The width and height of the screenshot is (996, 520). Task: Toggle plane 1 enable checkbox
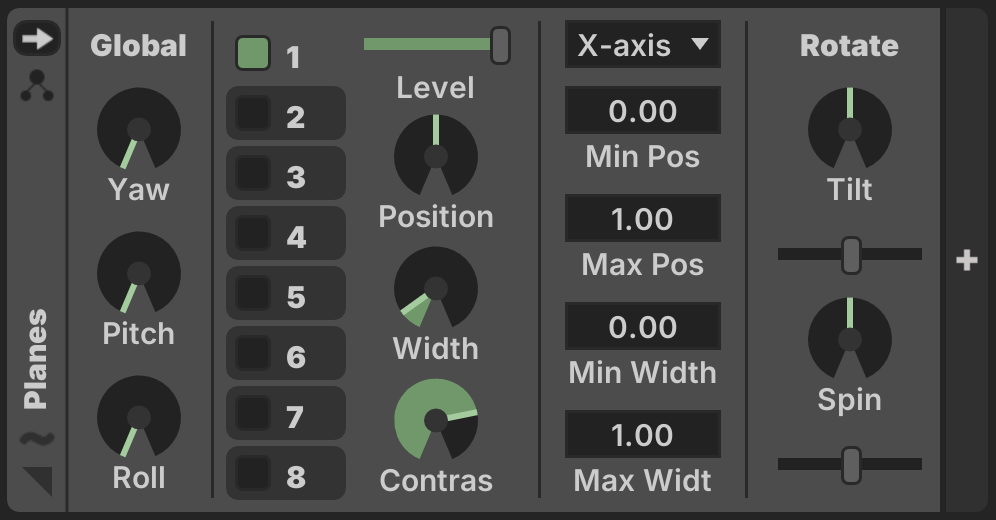click(253, 53)
